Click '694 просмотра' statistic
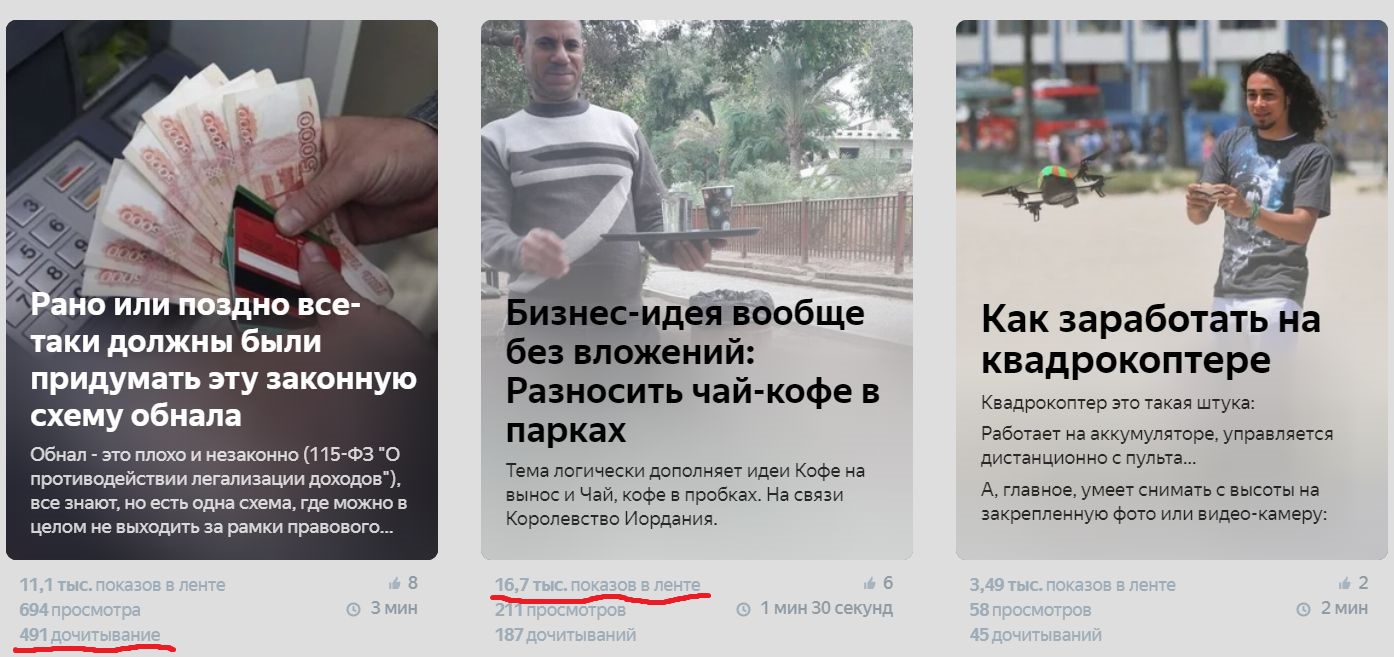1394x657 pixels. click(80, 609)
